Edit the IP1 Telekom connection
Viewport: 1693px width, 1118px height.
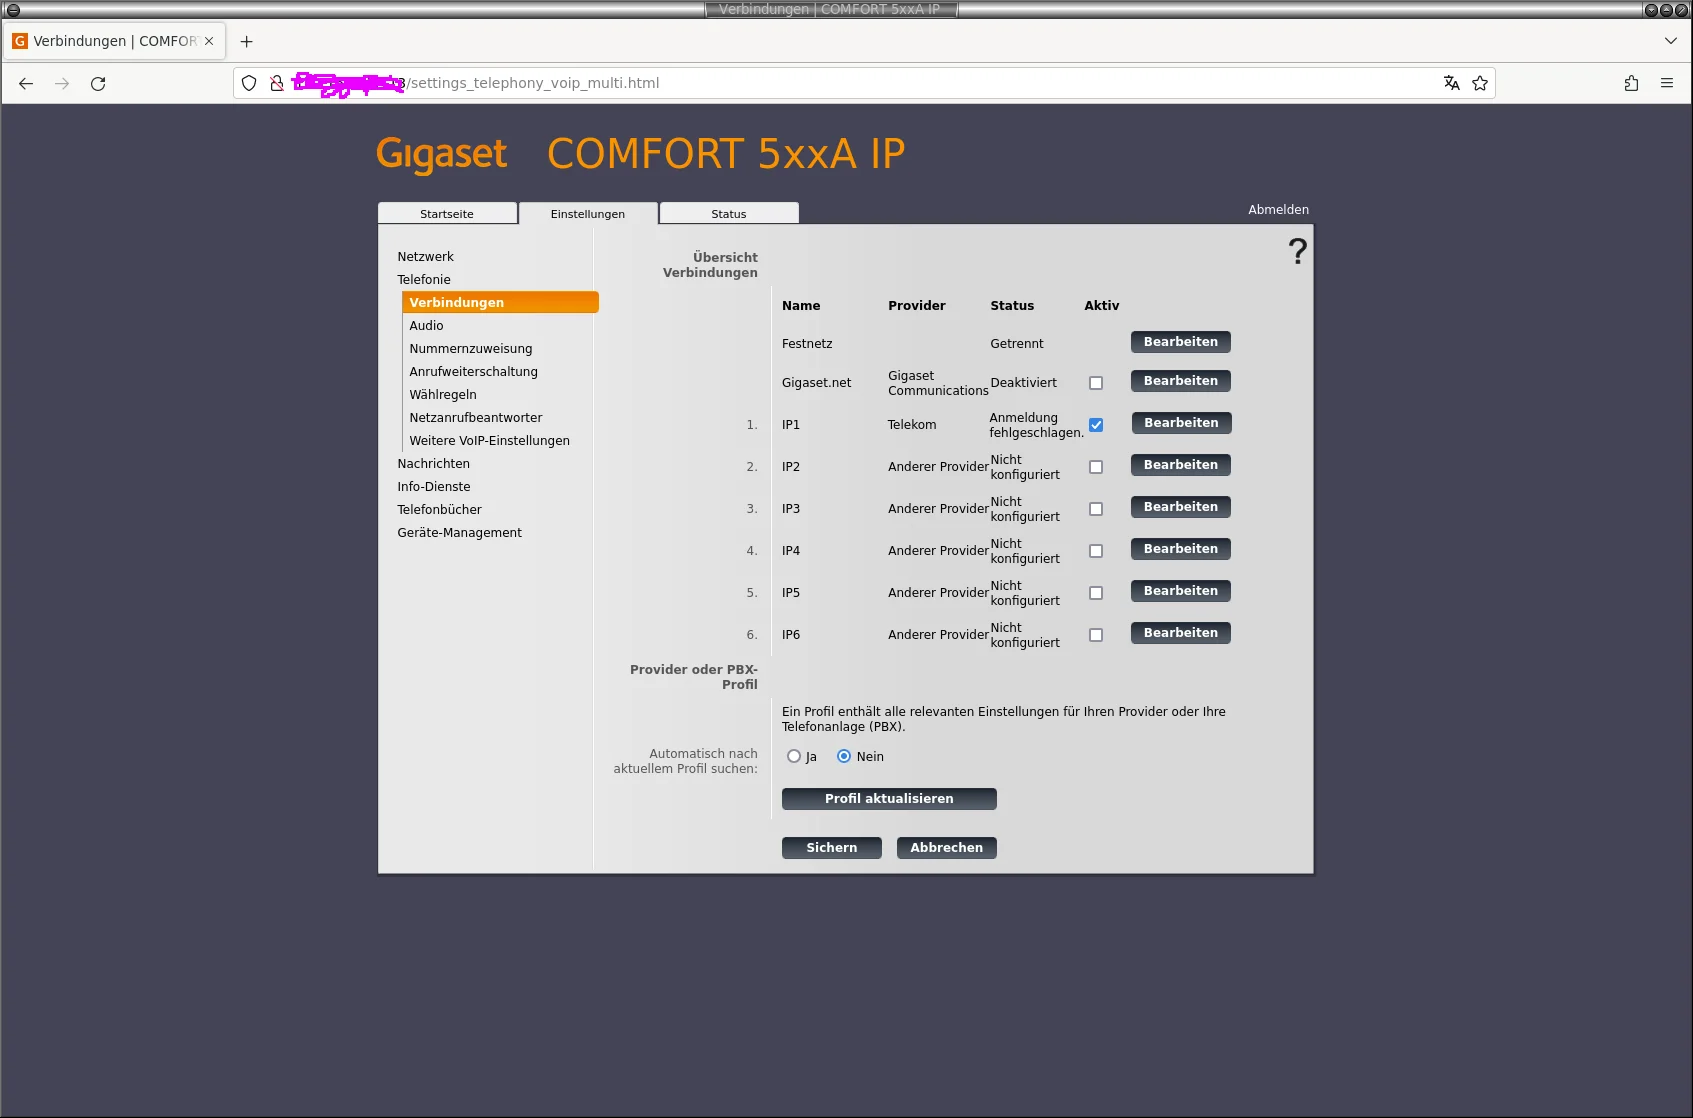point(1181,423)
